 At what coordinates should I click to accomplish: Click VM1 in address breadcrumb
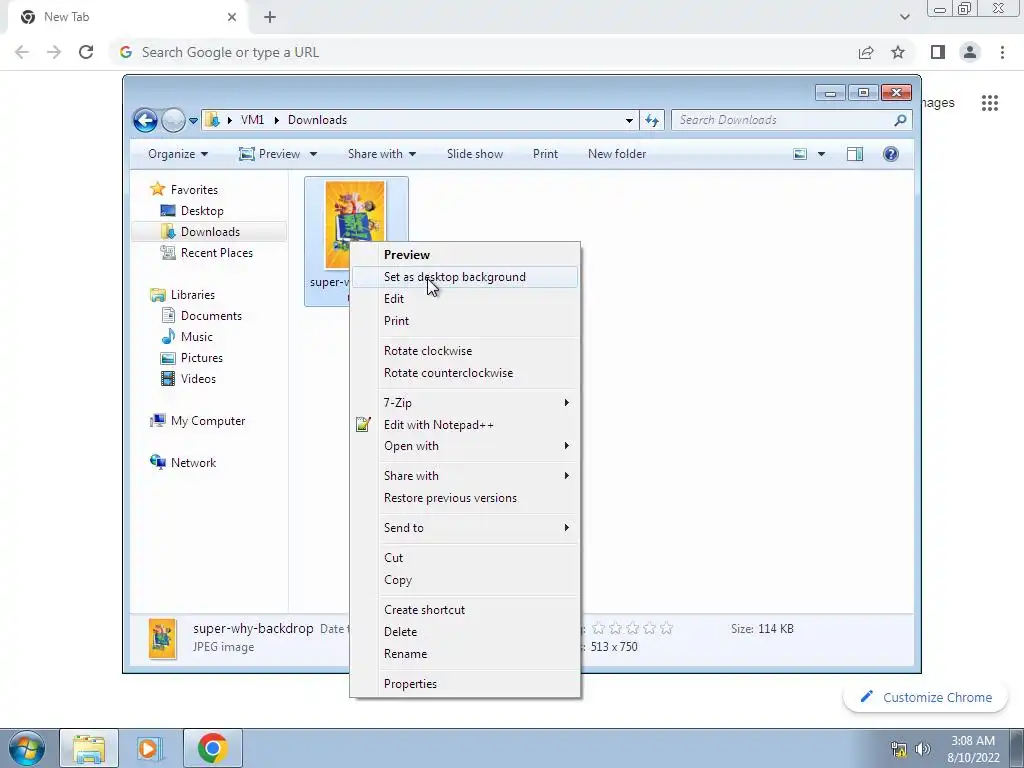pyautogui.click(x=252, y=120)
